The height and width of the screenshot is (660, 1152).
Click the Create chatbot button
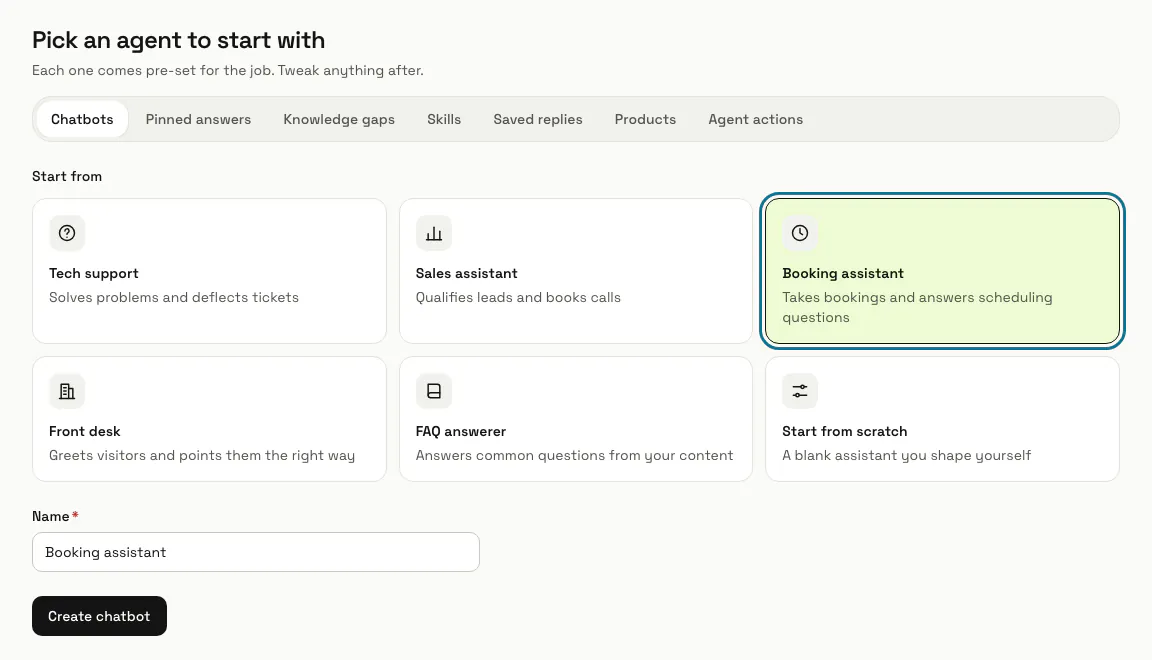click(x=99, y=616)
